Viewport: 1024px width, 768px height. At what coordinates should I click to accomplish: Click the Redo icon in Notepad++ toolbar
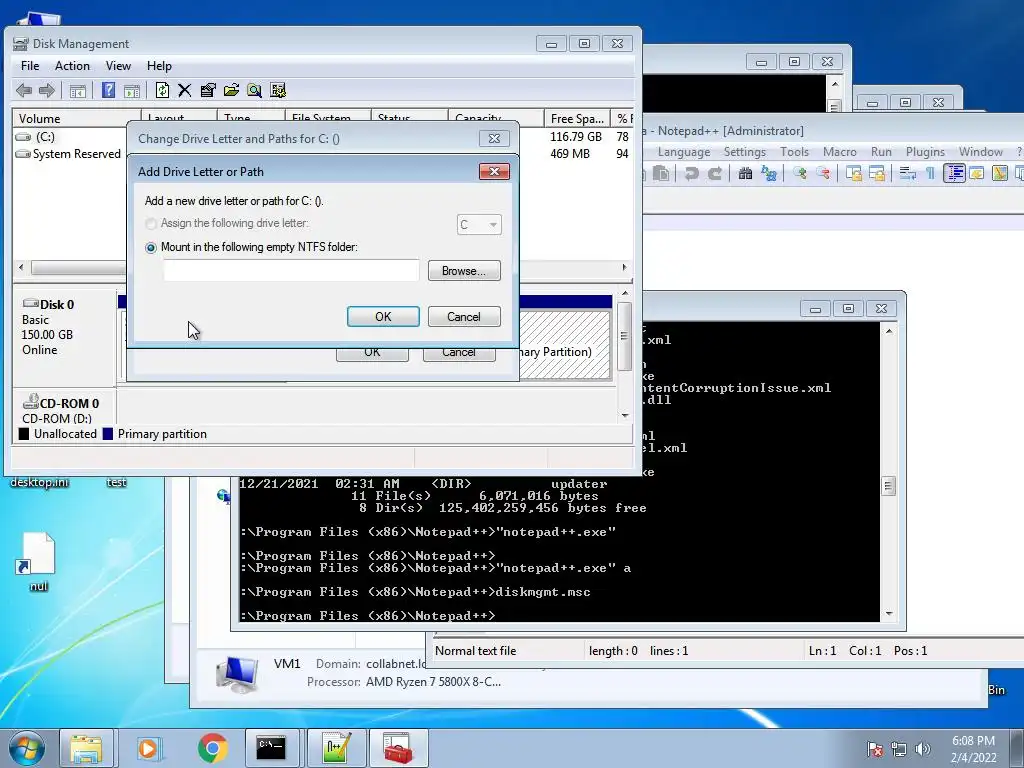tap(716, 173)
